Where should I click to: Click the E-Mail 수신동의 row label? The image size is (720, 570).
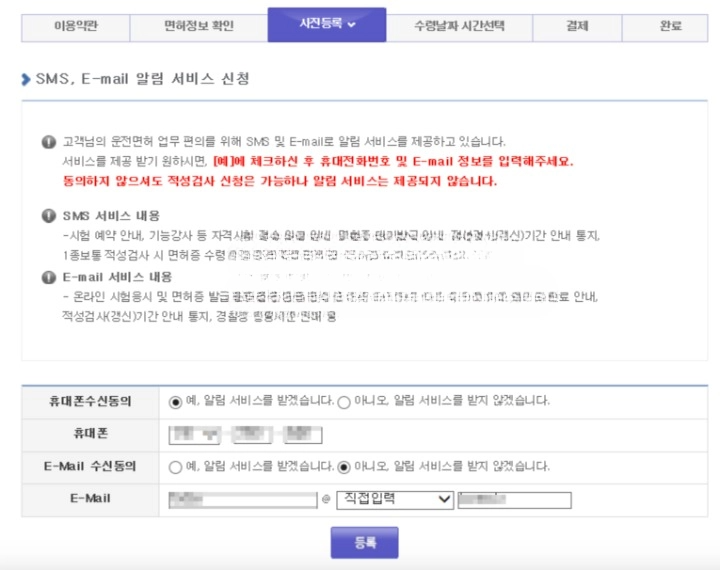pos(90,466)
